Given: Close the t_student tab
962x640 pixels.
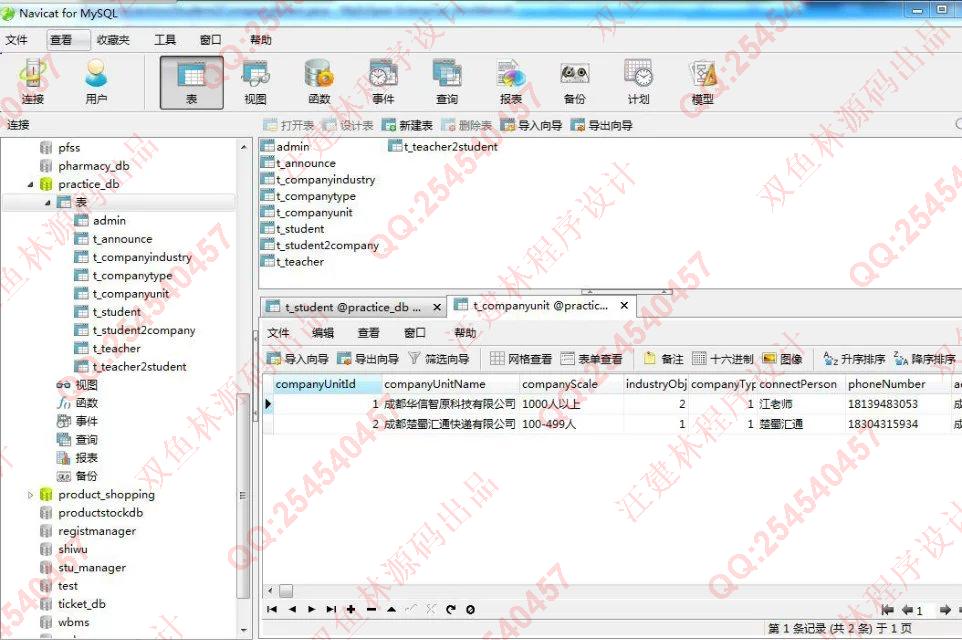Looking at the screenshot, I should 437,307.
